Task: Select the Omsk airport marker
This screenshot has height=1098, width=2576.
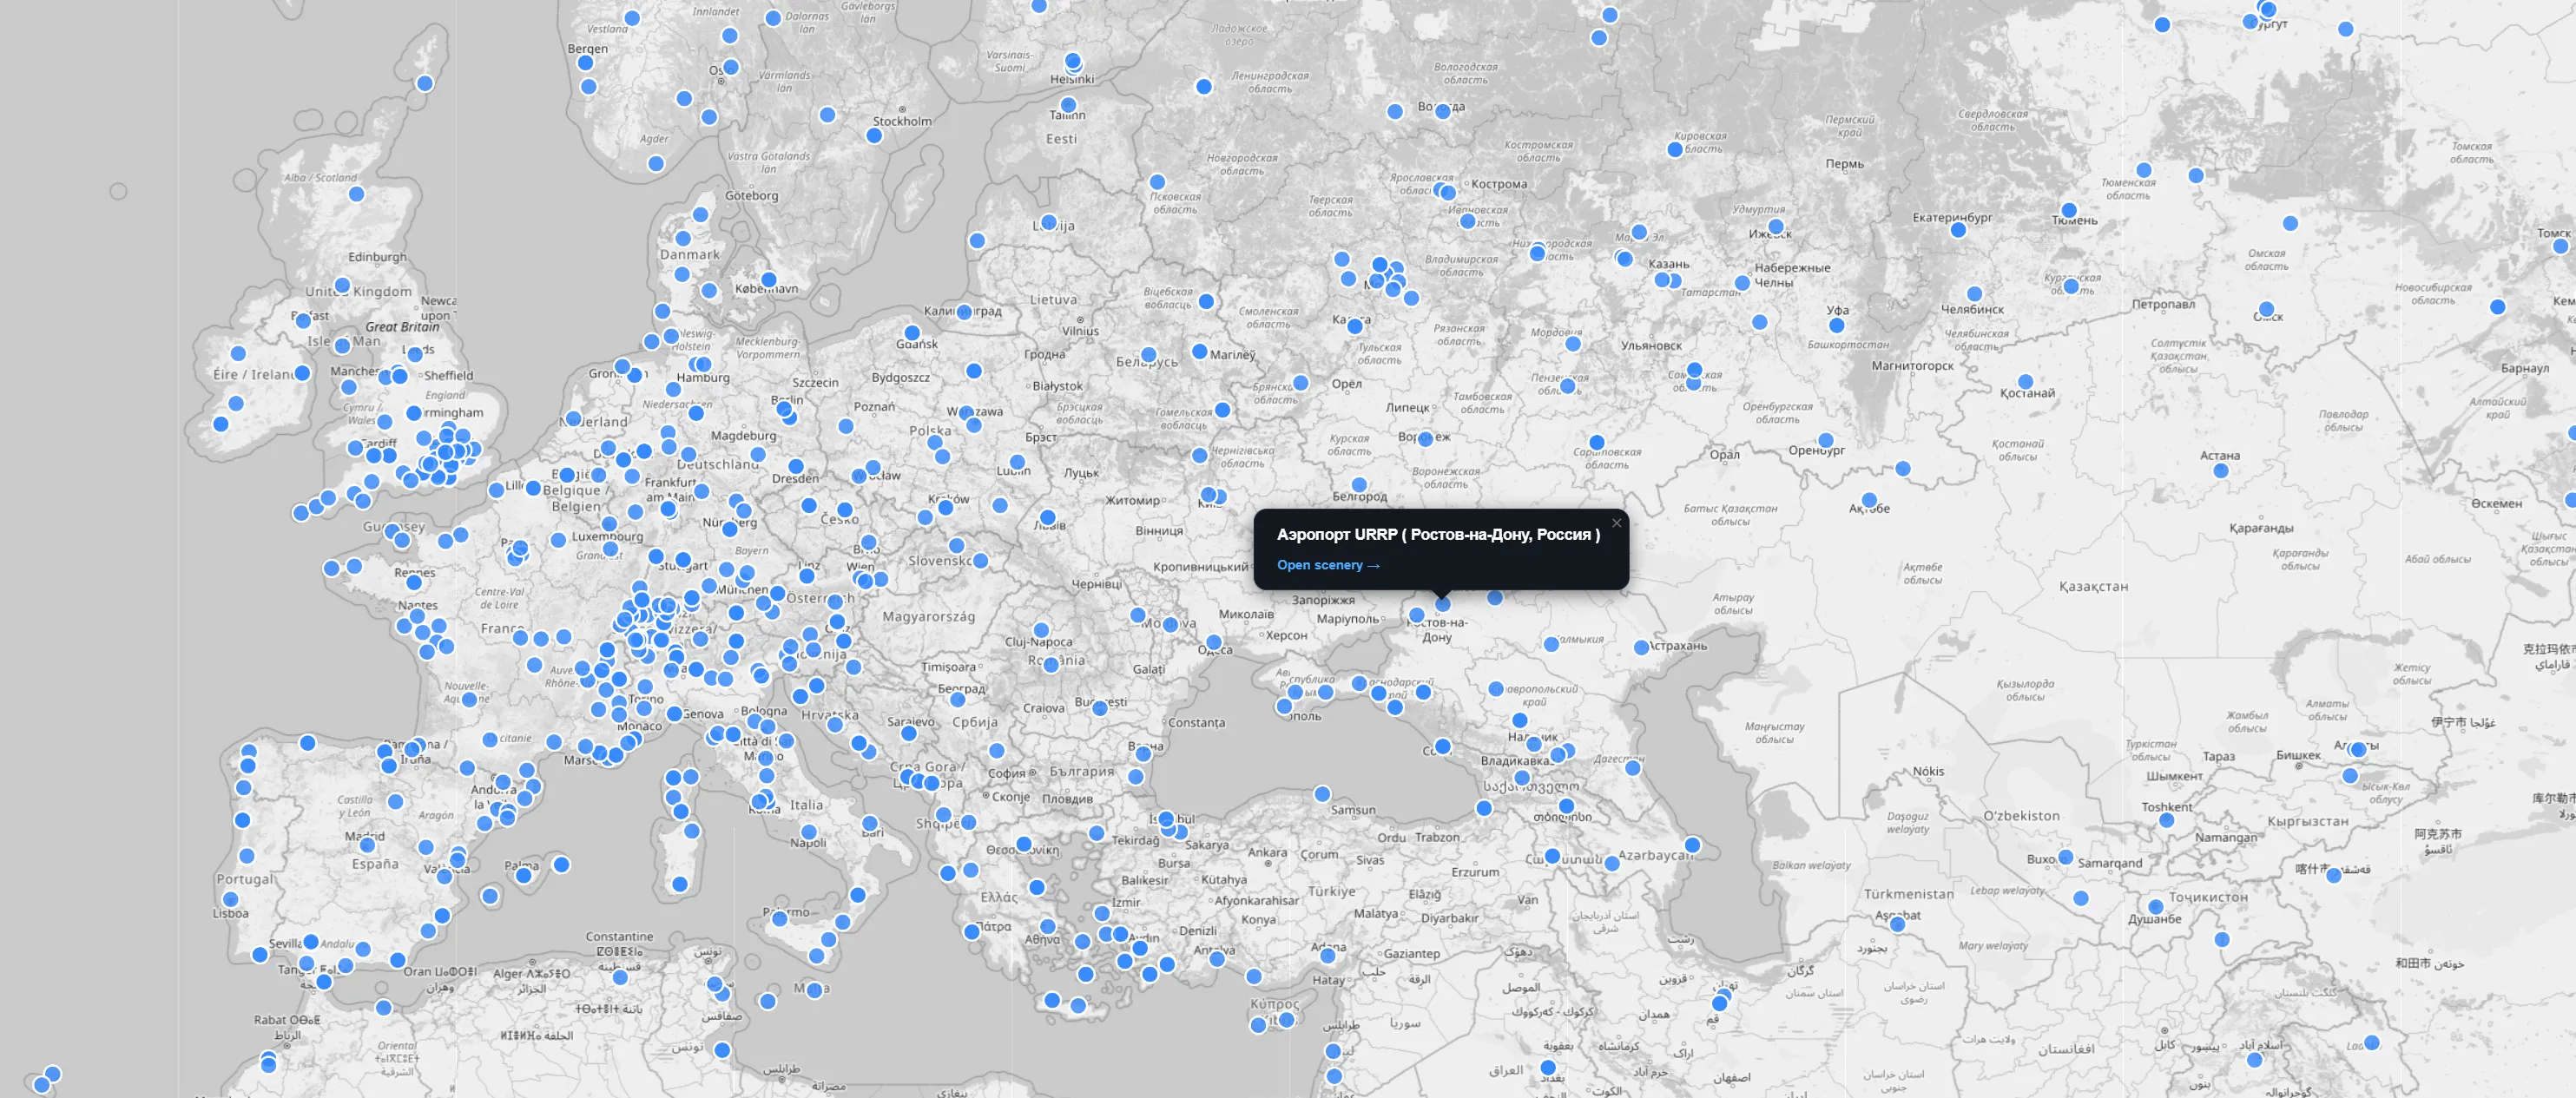Action: [2266, 310]
